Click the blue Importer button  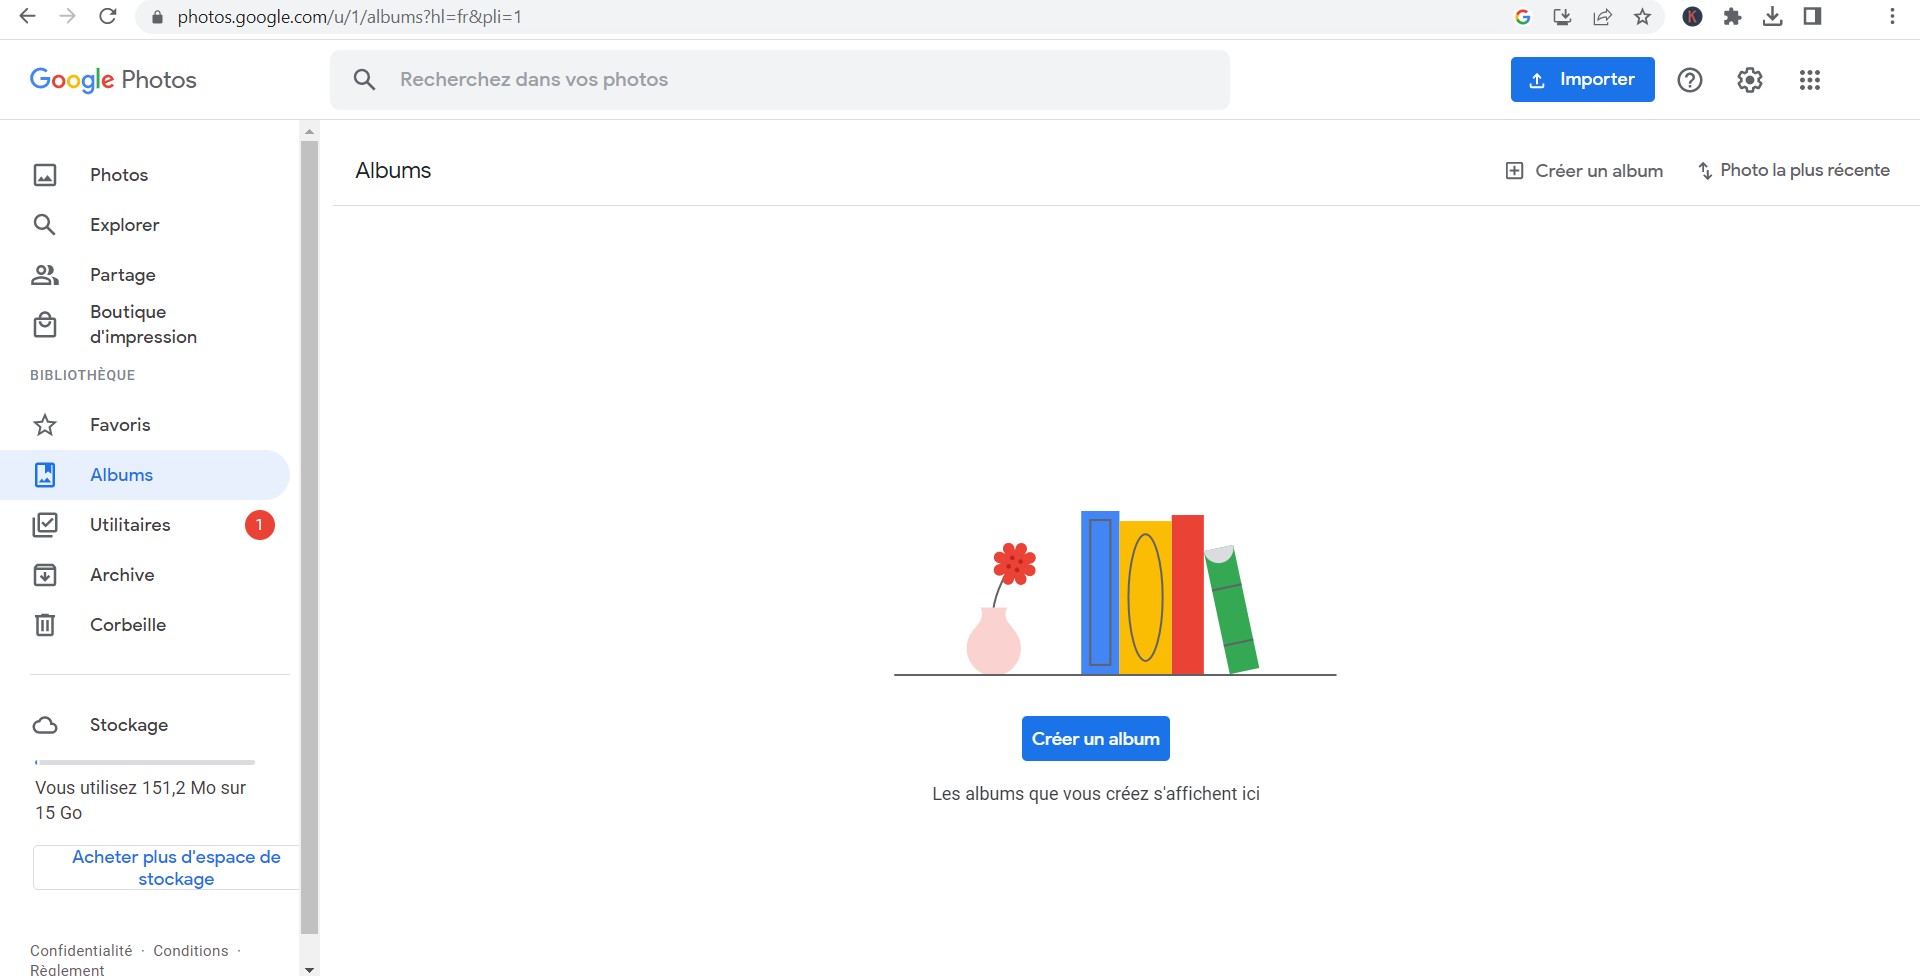point(1582,80)
